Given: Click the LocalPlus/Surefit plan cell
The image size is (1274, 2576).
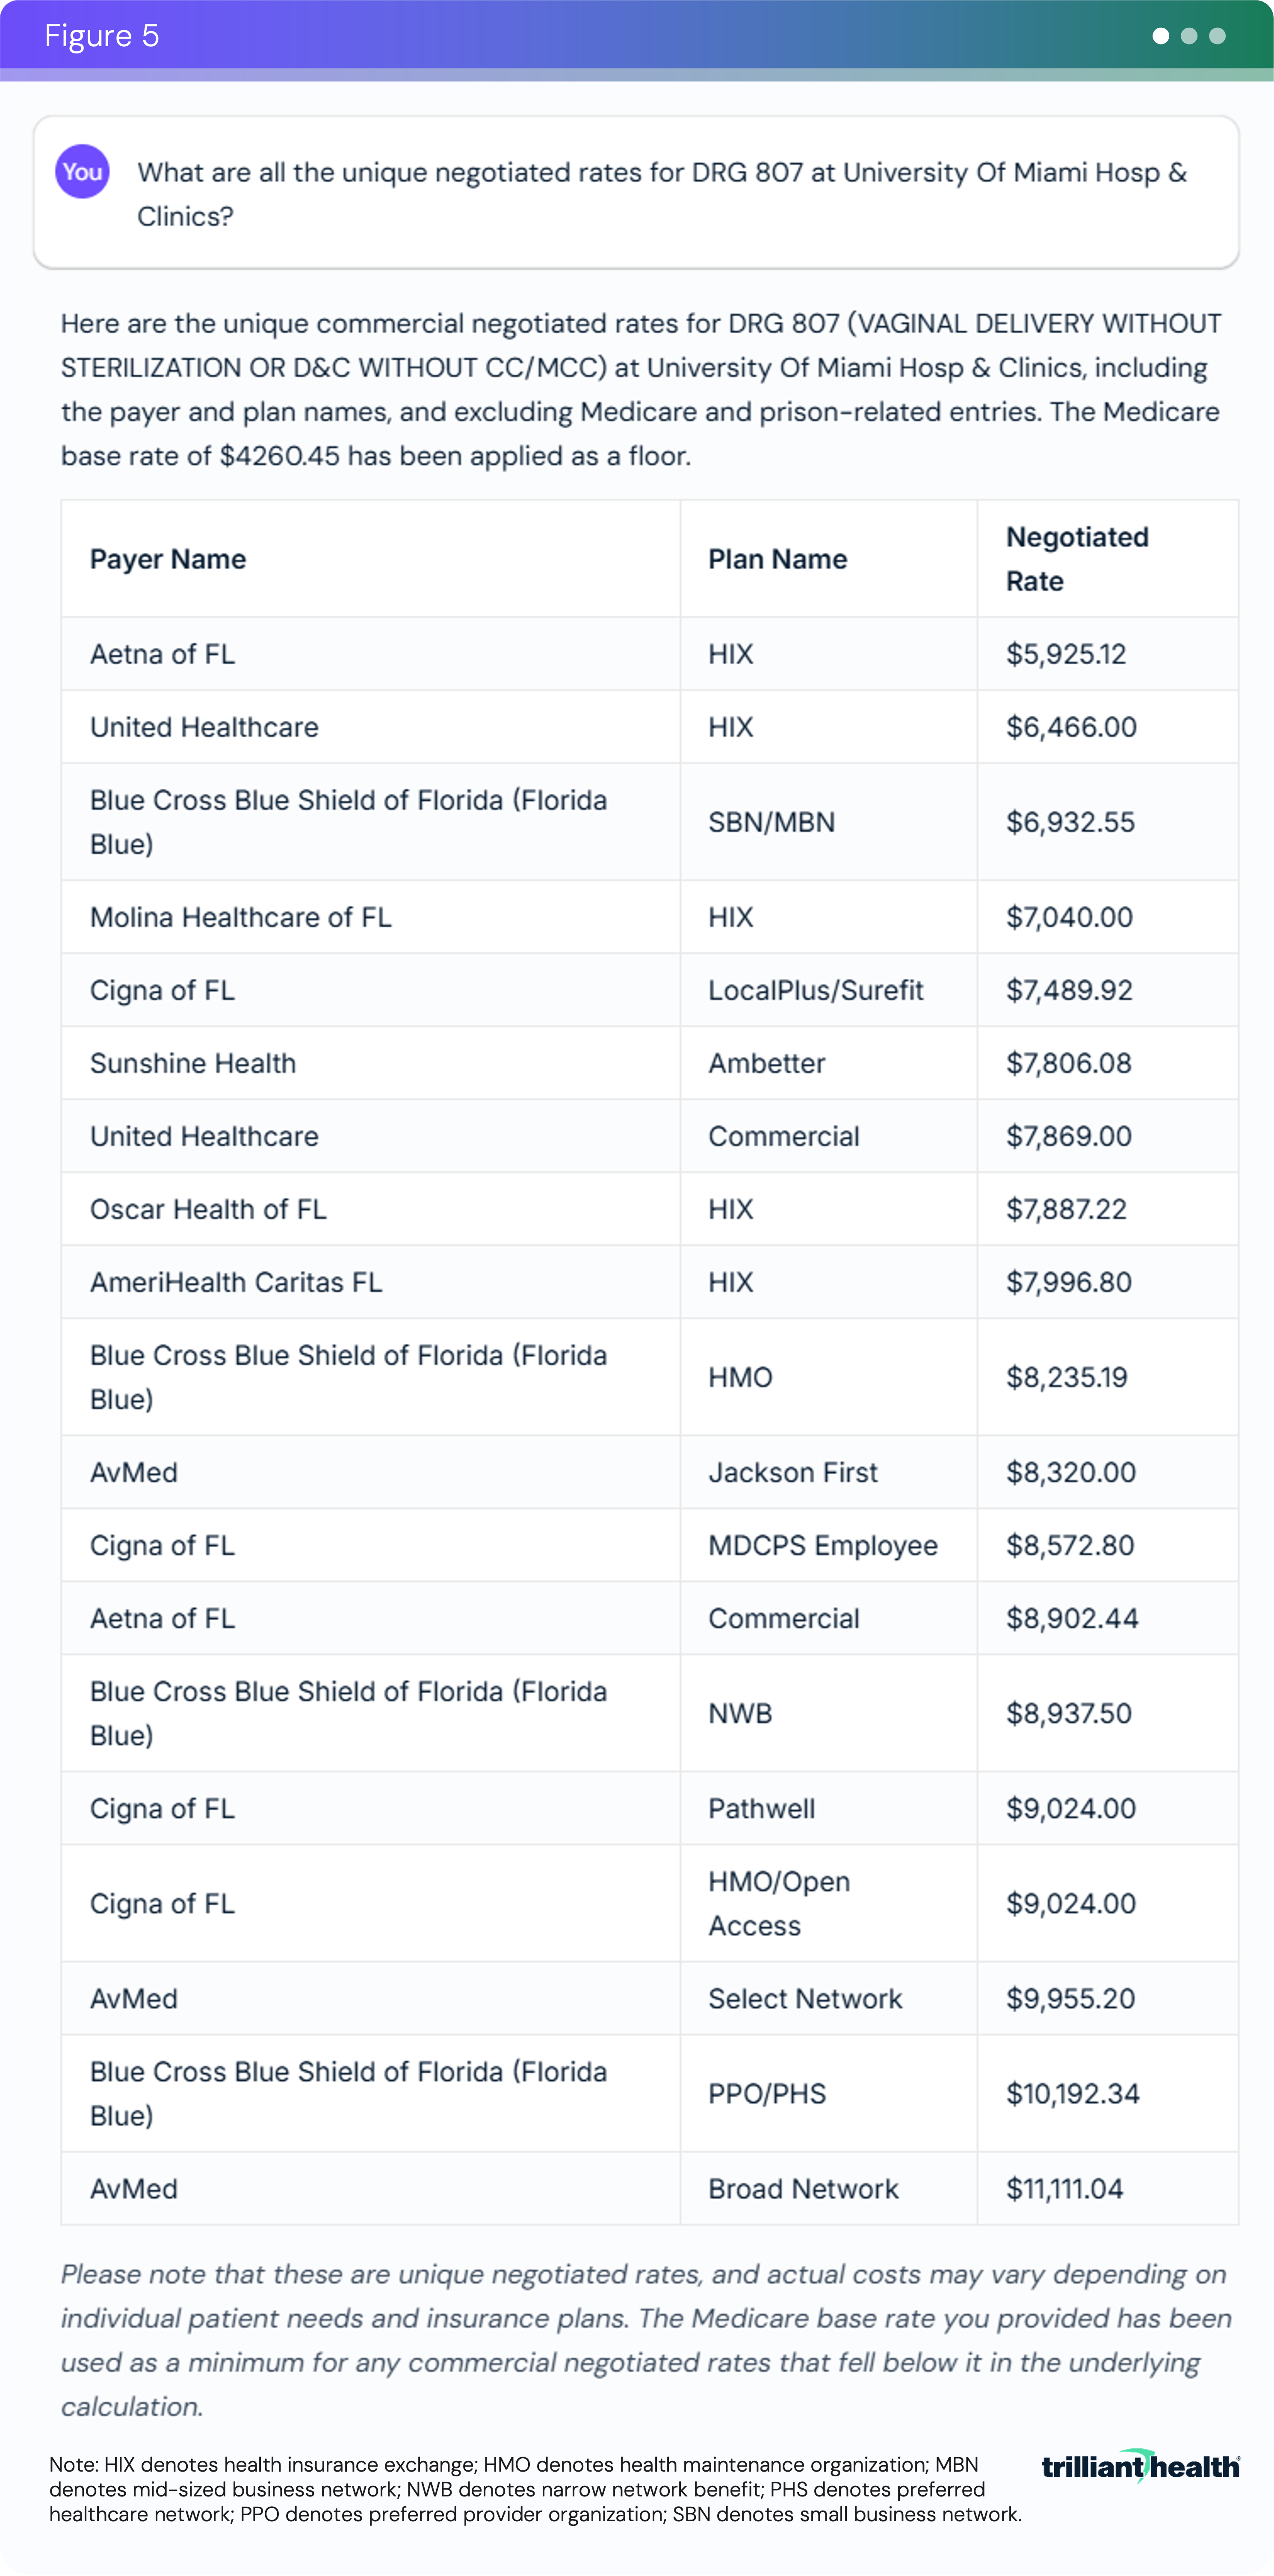Looking at the screenshot, I should tap(815, 990).
